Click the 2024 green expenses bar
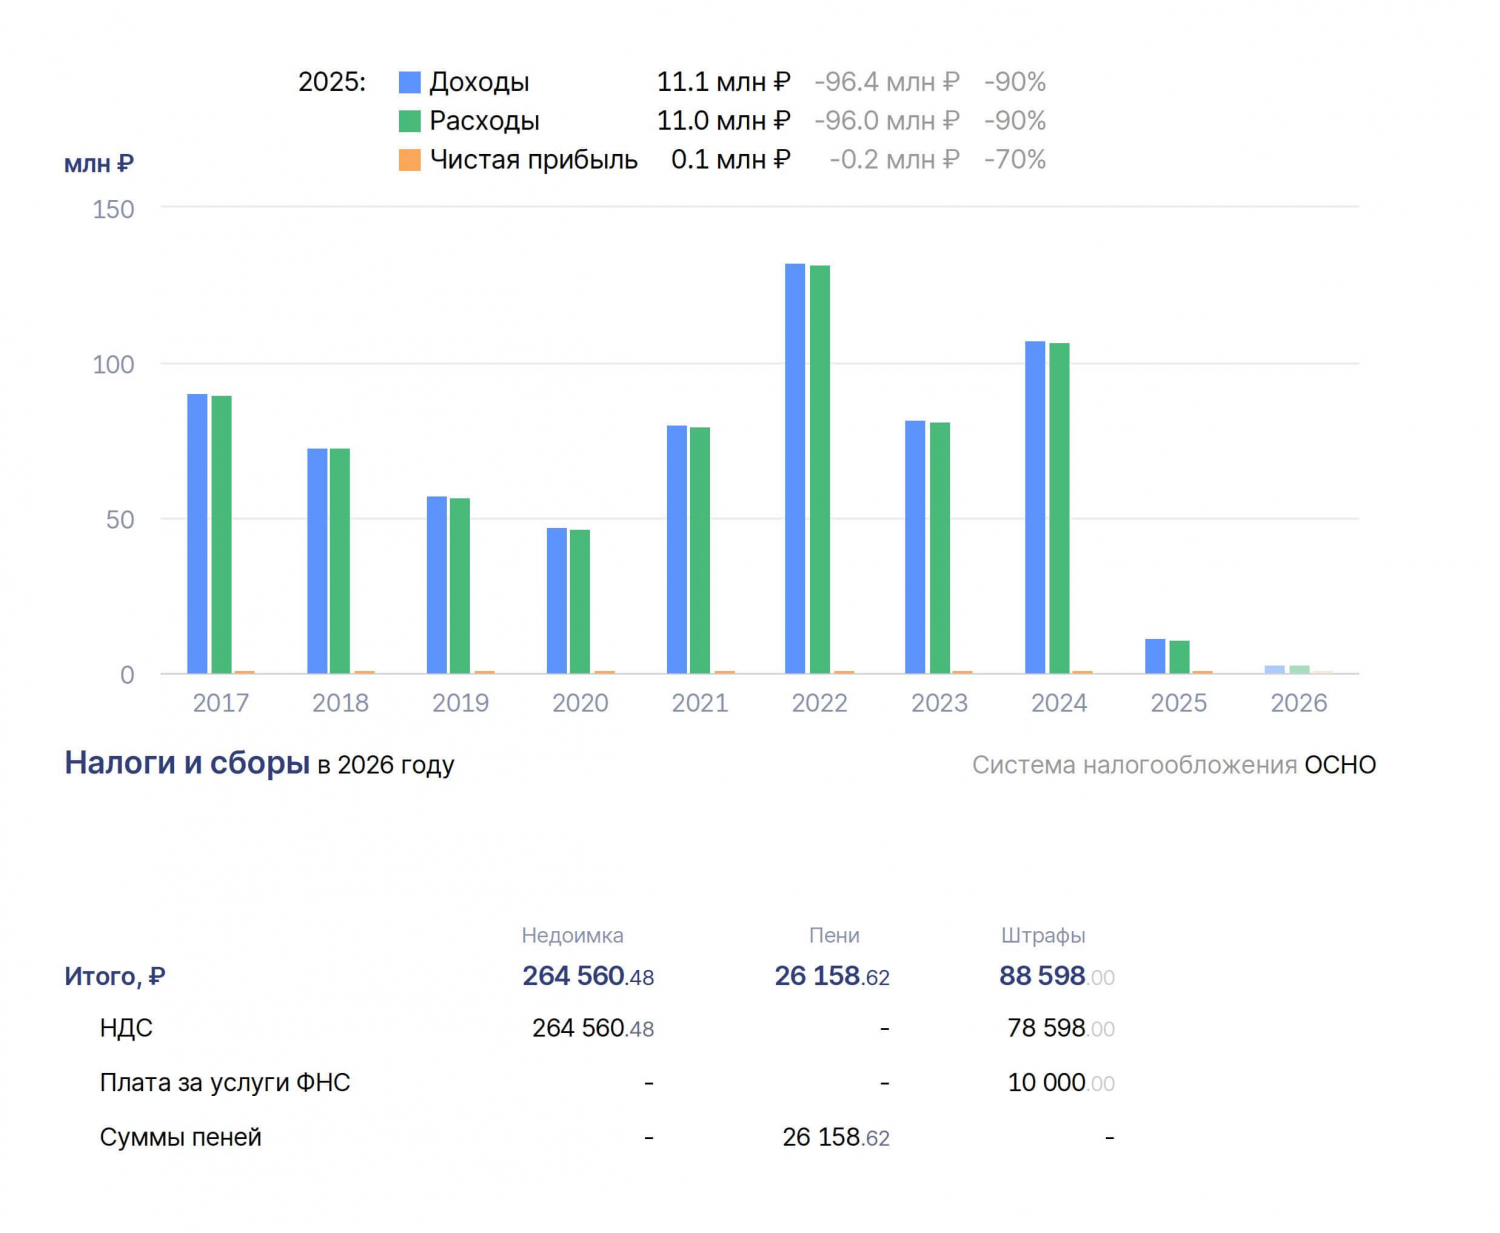The height and width of the screenshot is (1233, 1500). coord(1059,508)
